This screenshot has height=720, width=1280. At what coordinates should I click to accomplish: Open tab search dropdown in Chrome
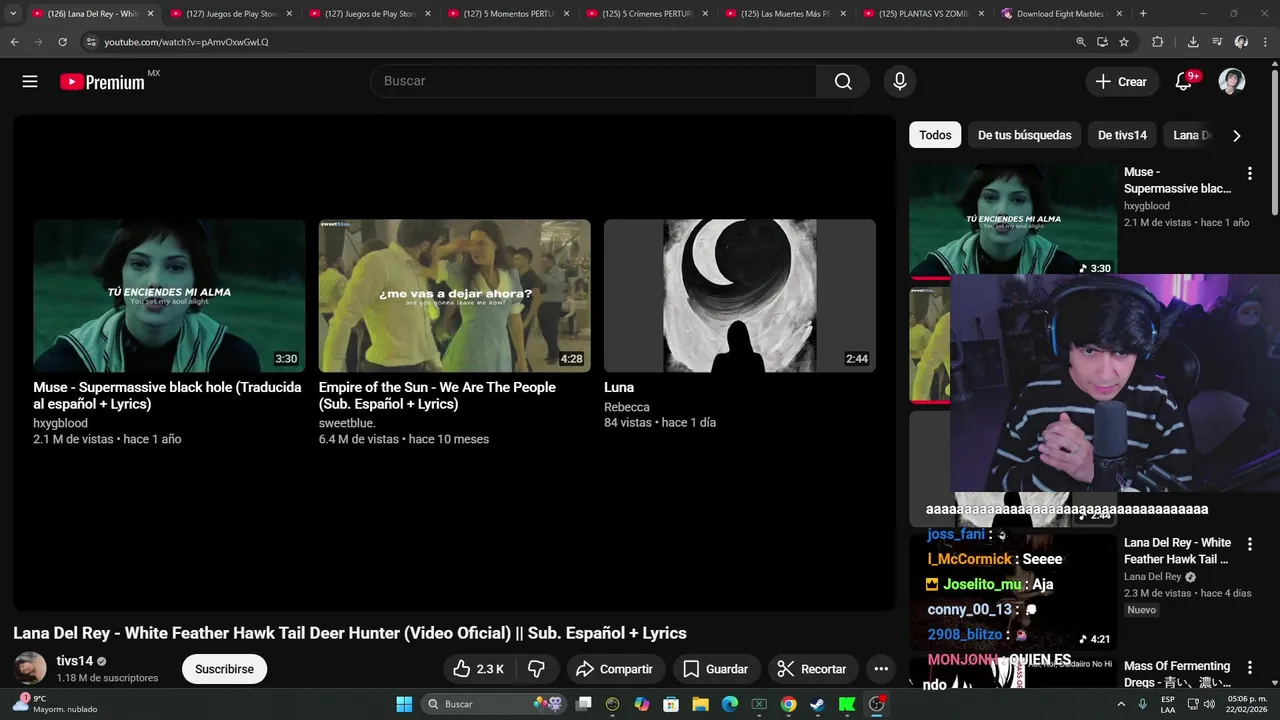click(x=12, y=14)
